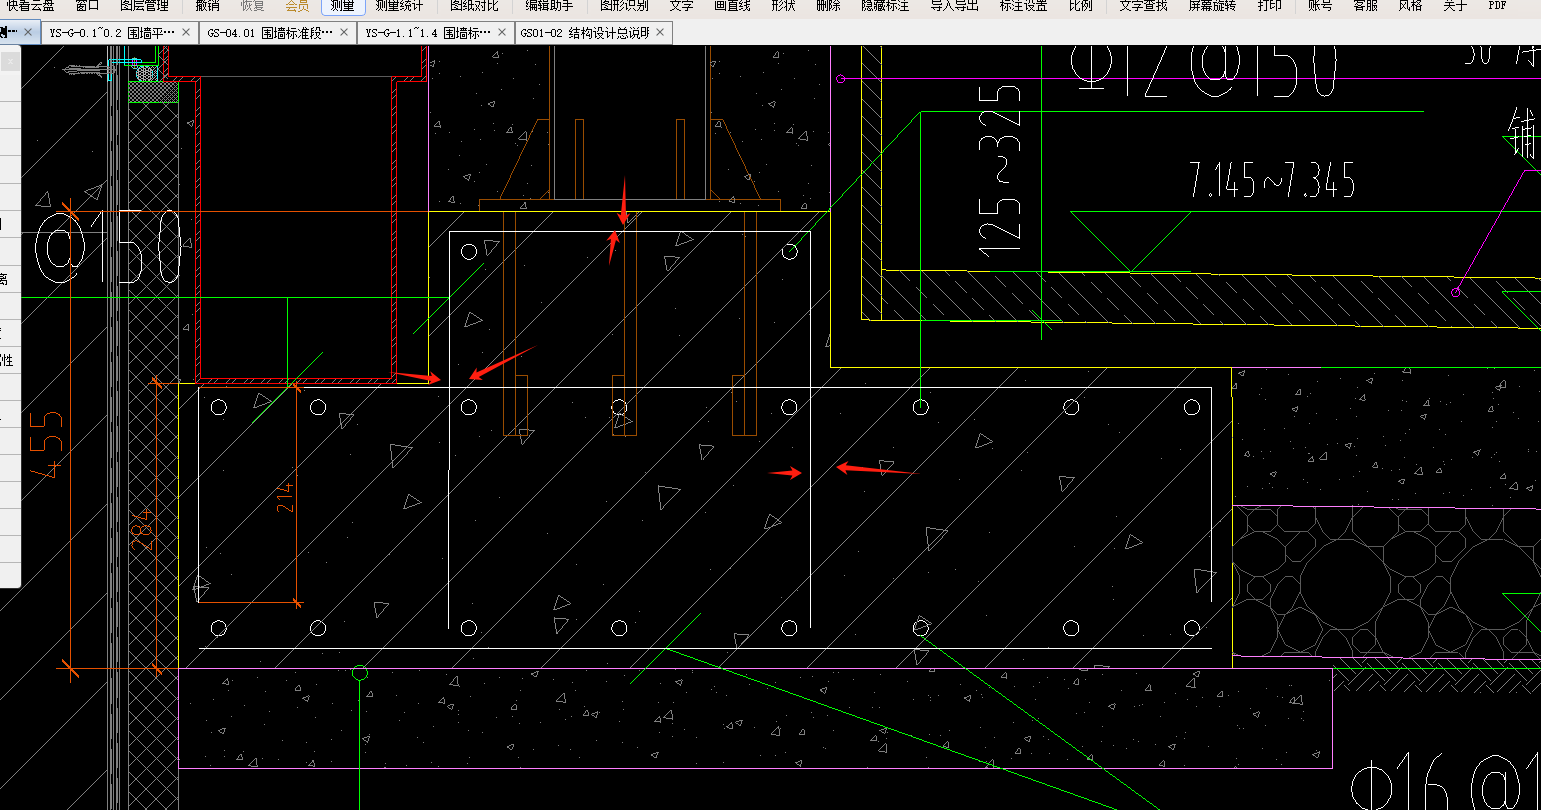Click the 打印 print button

[1269, 6]
